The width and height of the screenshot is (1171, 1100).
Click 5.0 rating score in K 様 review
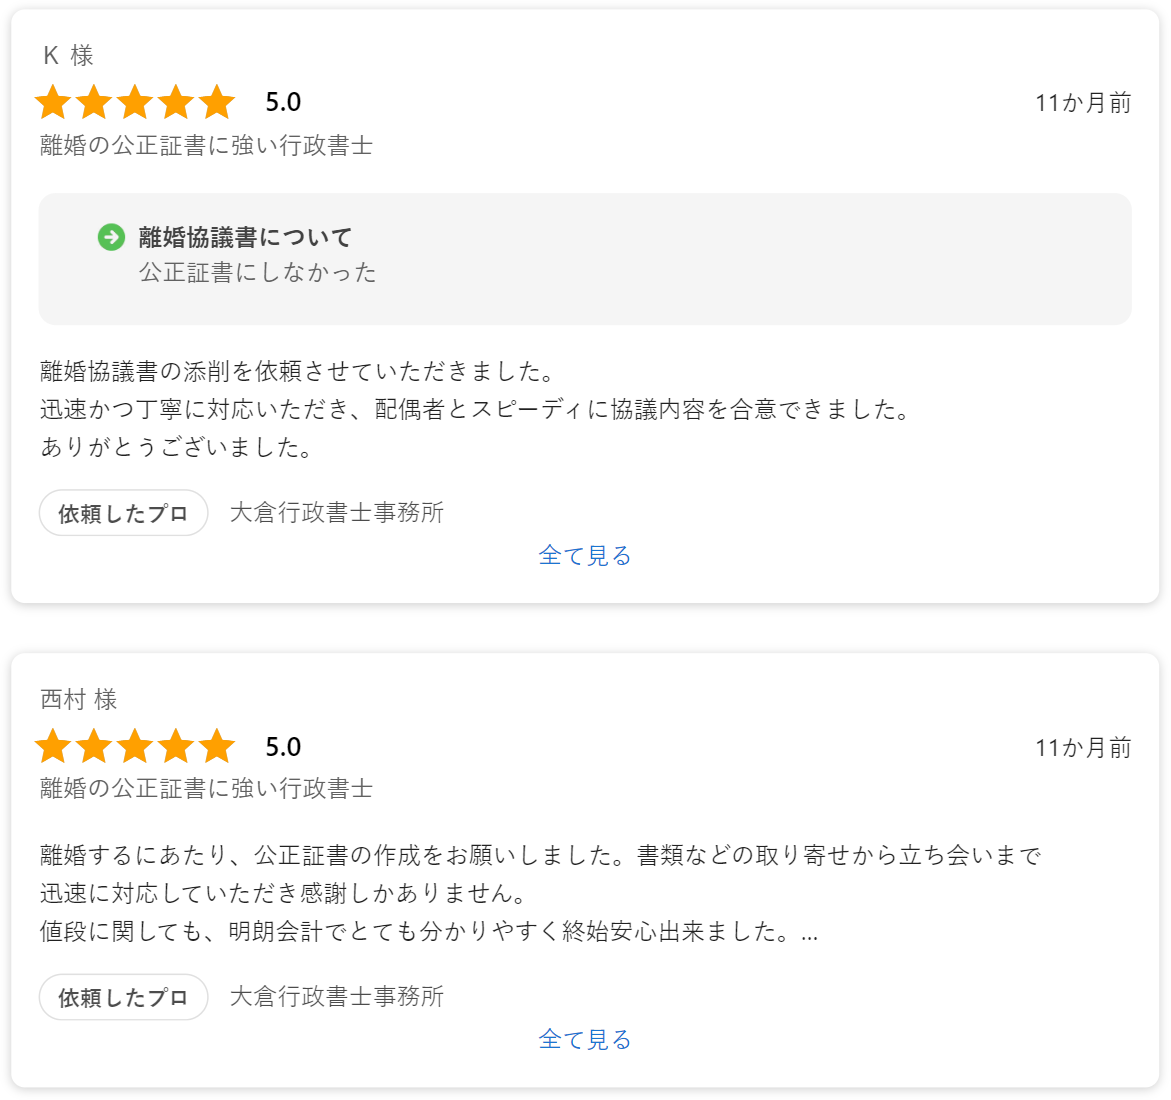pos(283,102)
